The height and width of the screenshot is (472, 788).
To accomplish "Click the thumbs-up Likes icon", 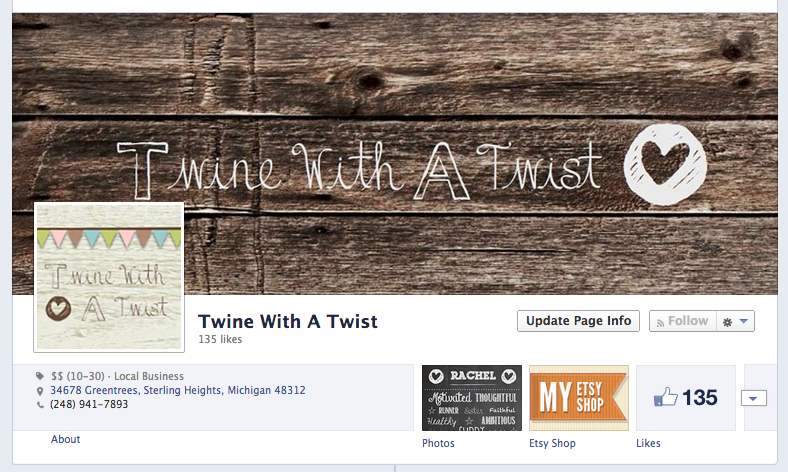I will (x=665, y=397).
